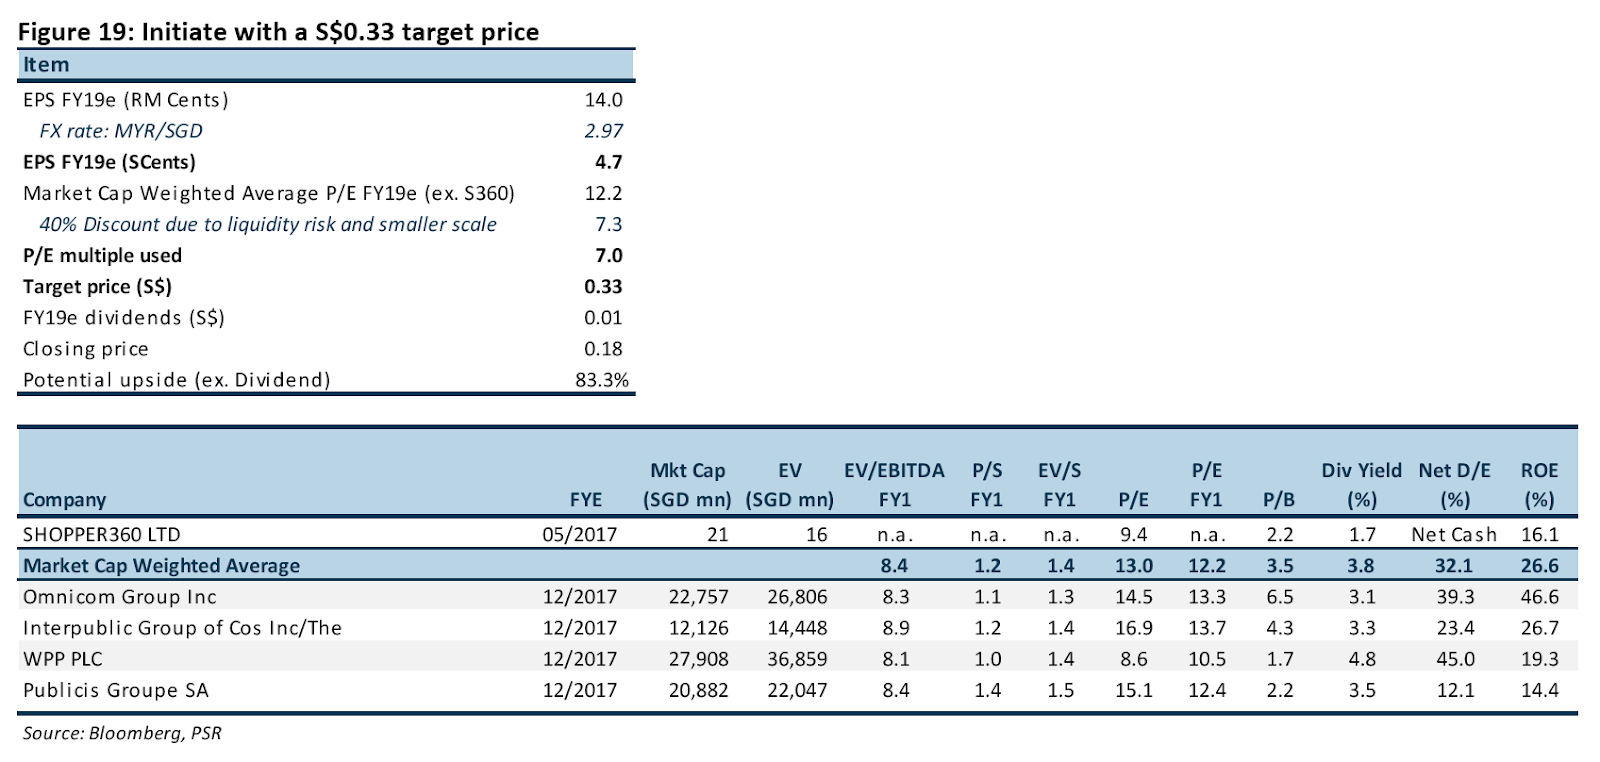Select the SHOPPER360 LTD row name

tap(102, 535)
